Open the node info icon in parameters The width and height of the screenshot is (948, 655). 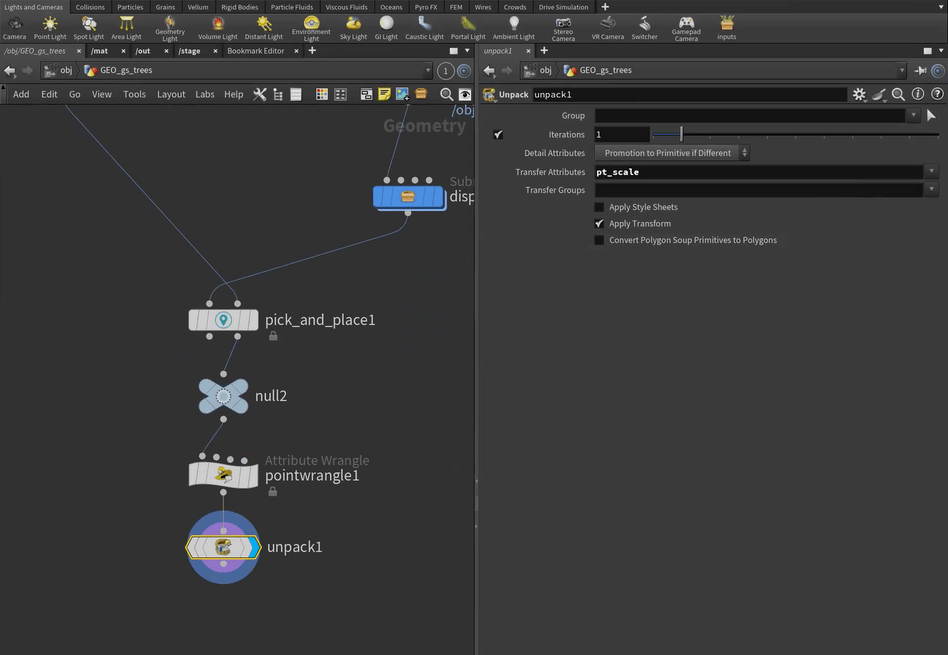coord(918,94)
